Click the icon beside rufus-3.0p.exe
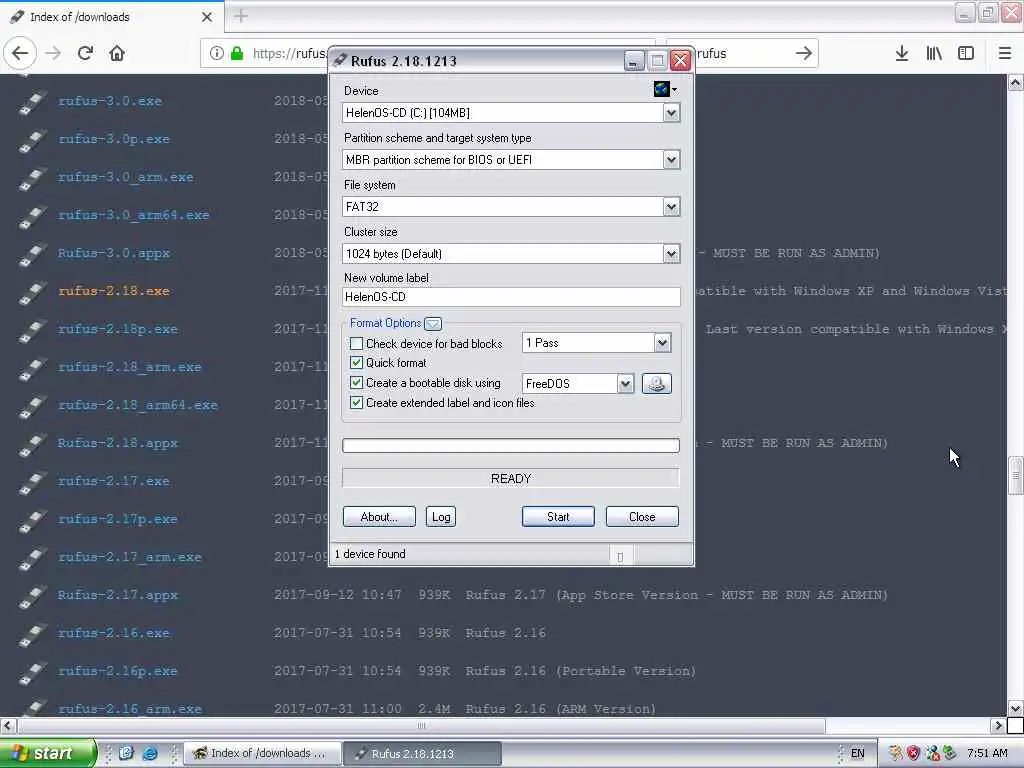Image resolution: width=1024 pixels, height=768 pixels. pos(33,140)
